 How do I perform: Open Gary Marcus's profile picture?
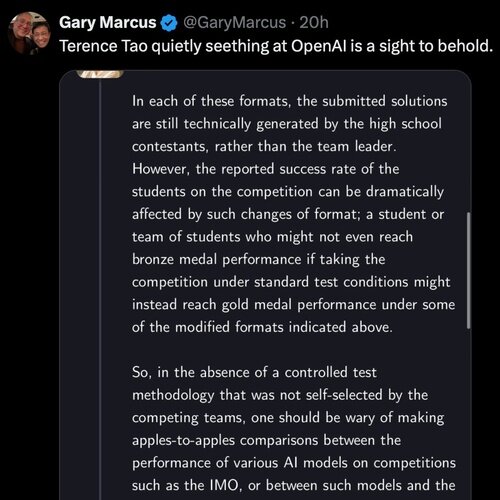(x=29, y=33)
